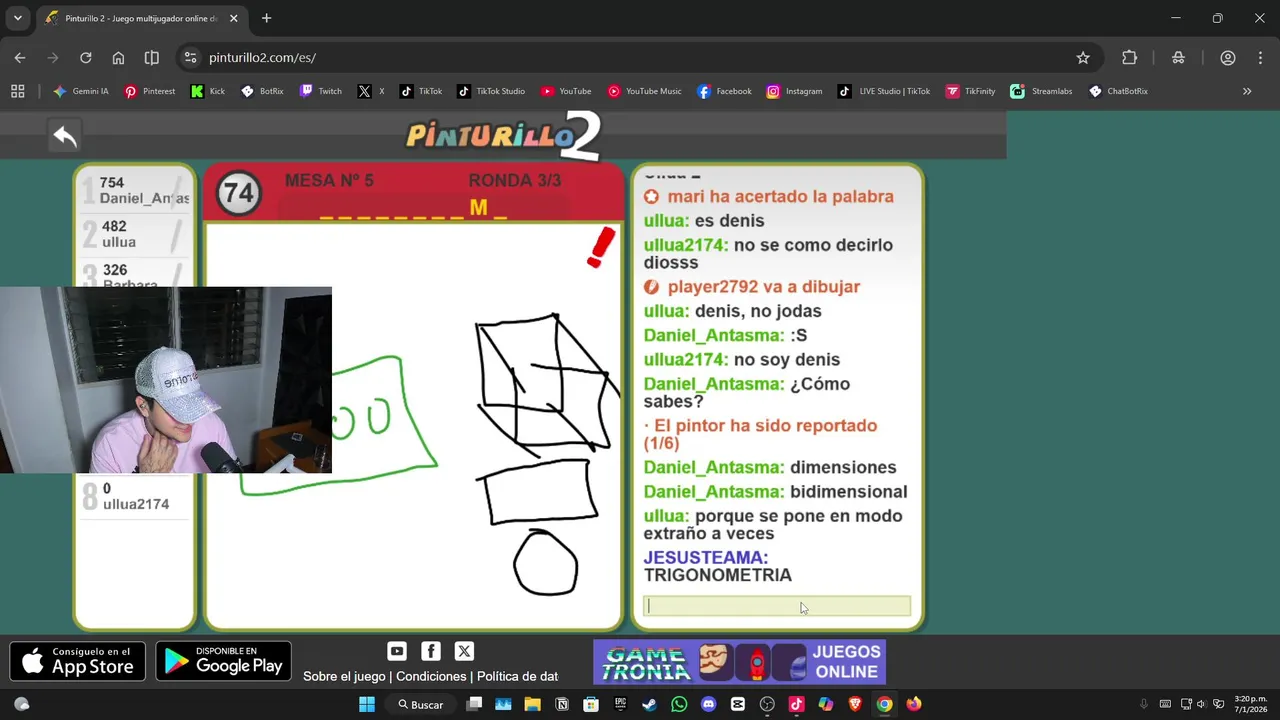1280x720 pixels.
Task: Open the Chrome three-dot menu
Action: pos(1260,58)
